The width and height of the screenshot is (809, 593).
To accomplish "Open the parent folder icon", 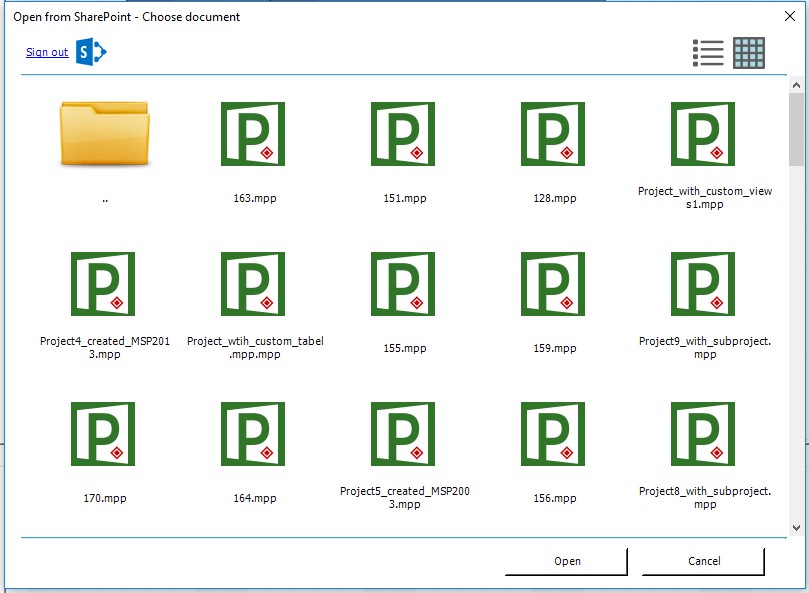I will 104,134.
